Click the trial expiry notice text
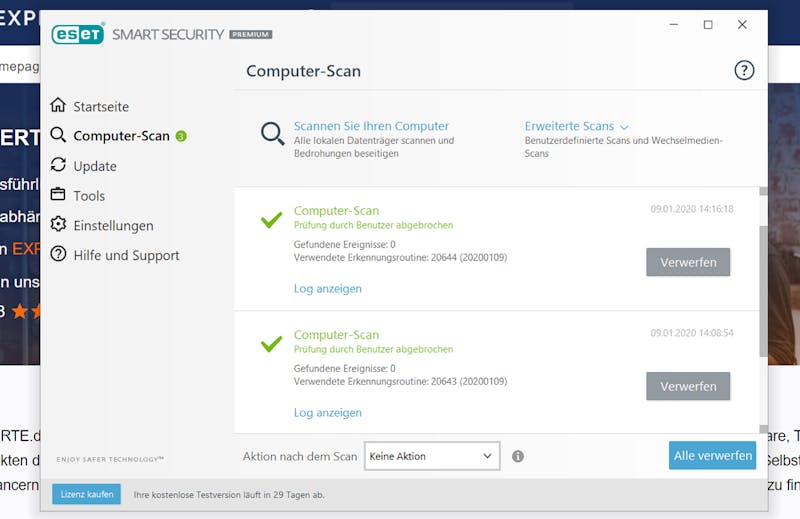 (229, 495)
